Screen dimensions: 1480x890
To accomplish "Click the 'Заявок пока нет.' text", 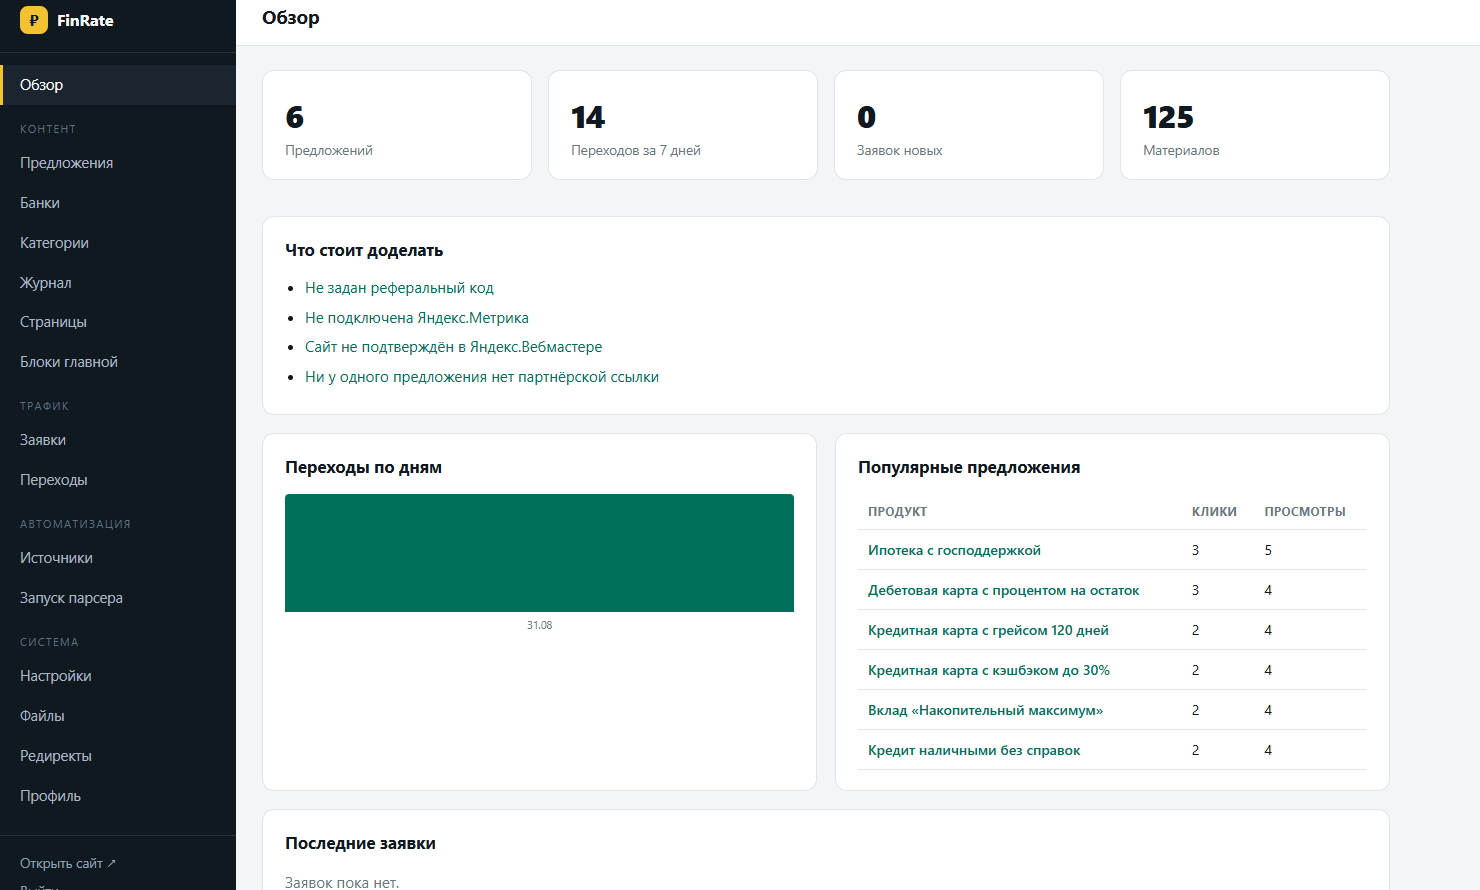I will point(342,883).
